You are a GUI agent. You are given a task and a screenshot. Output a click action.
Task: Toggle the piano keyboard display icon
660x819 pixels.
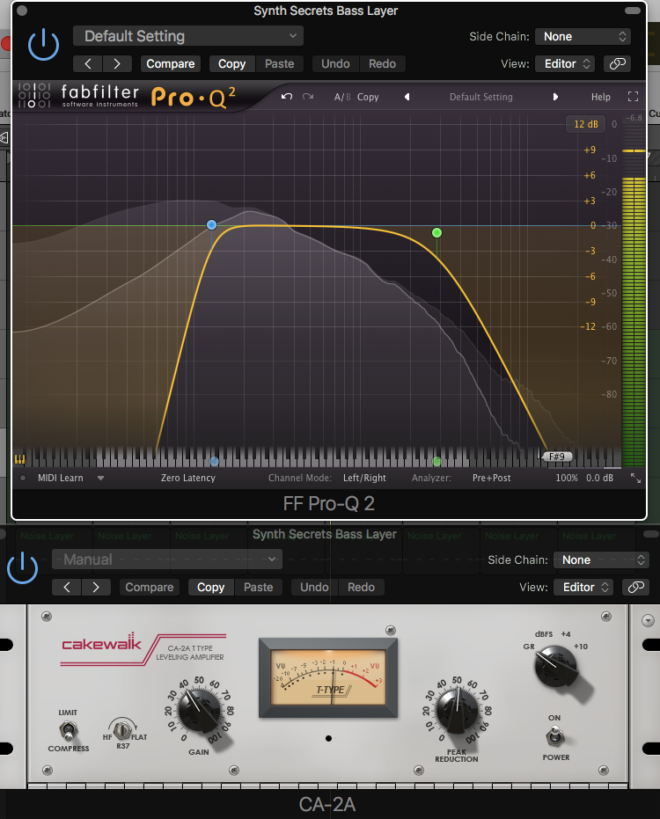20,460
